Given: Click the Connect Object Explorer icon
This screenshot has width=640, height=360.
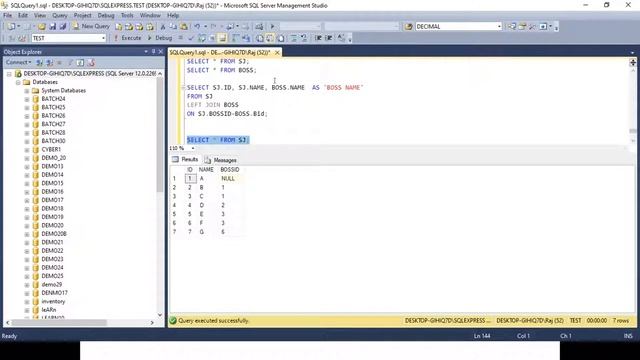Looking at the screenshot, I should (40, 62).
